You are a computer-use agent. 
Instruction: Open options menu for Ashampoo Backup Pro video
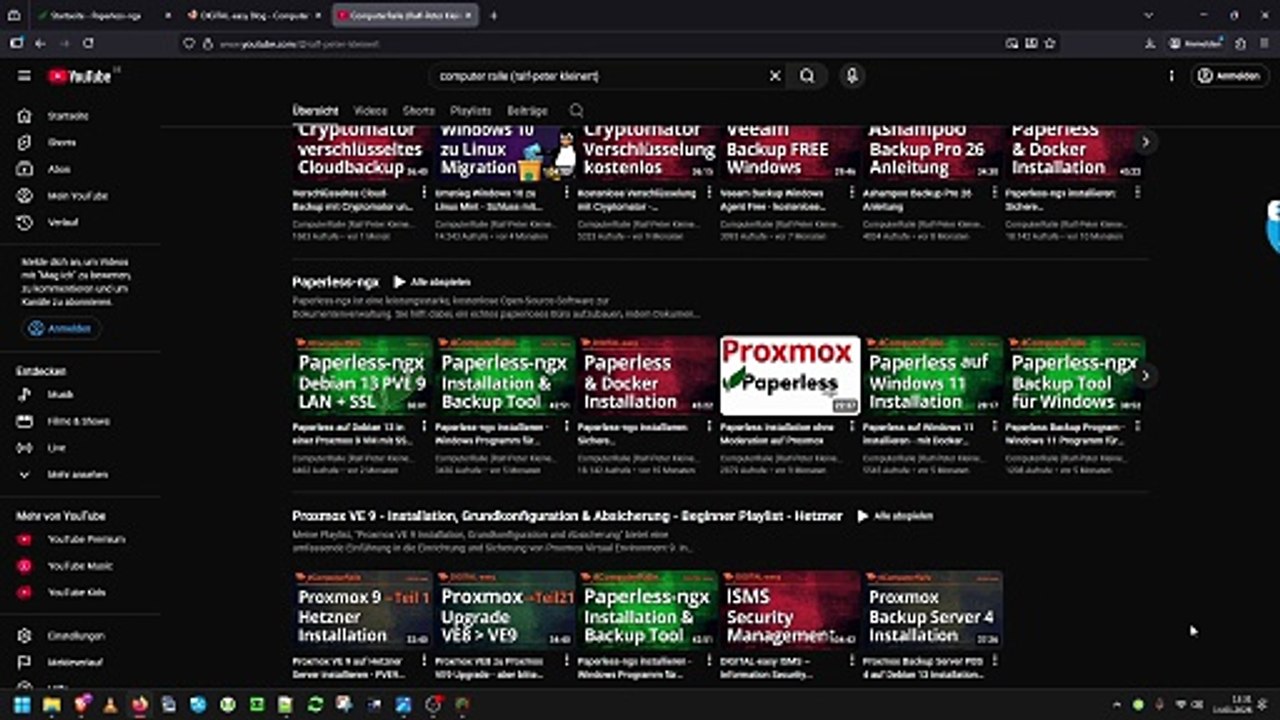pos(994,192)
